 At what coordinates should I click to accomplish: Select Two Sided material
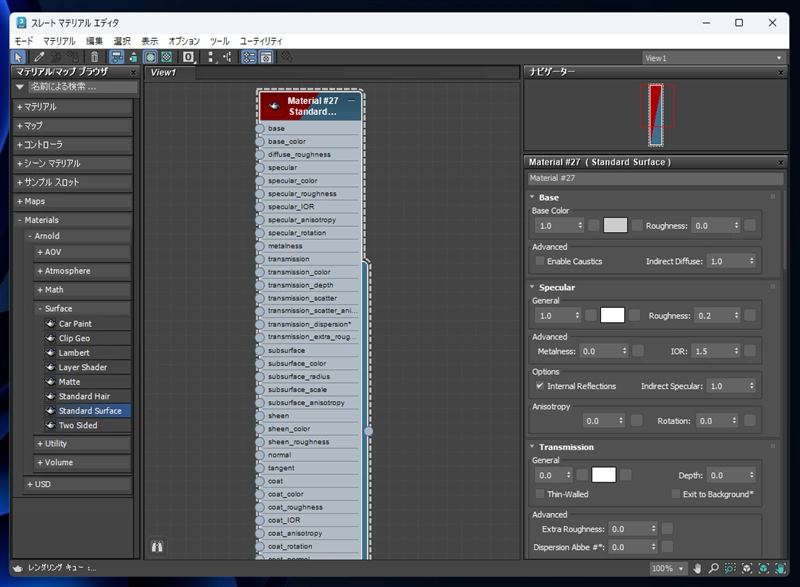pos(87,425)
